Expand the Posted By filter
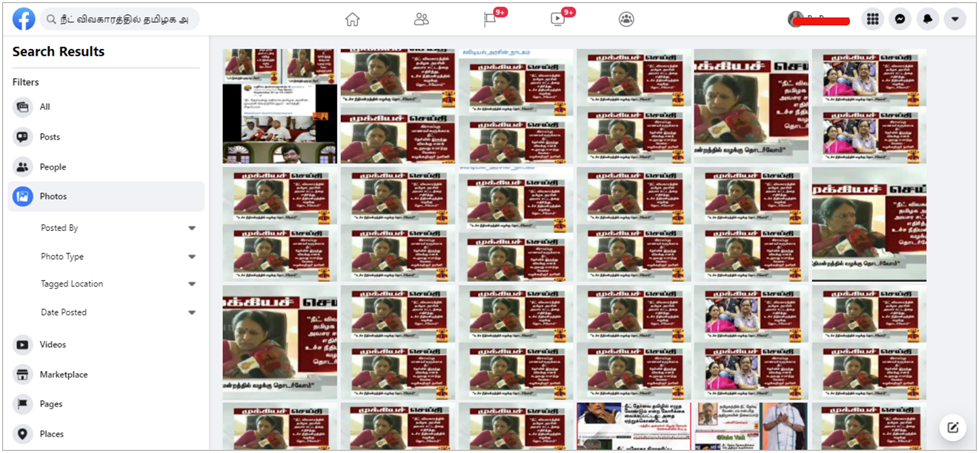 point(191,228)
